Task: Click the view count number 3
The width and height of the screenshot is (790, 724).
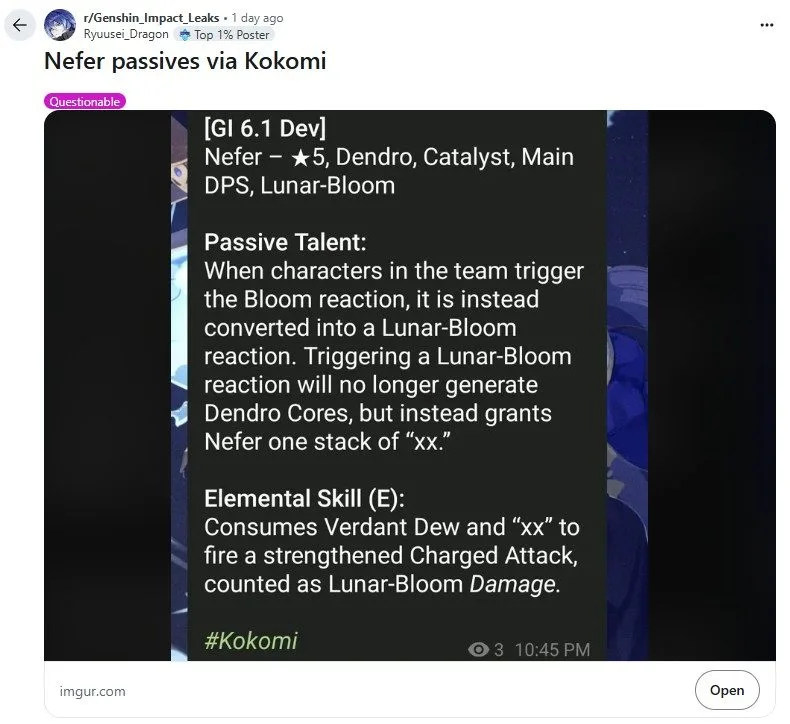Action: (x=498, y=649)
